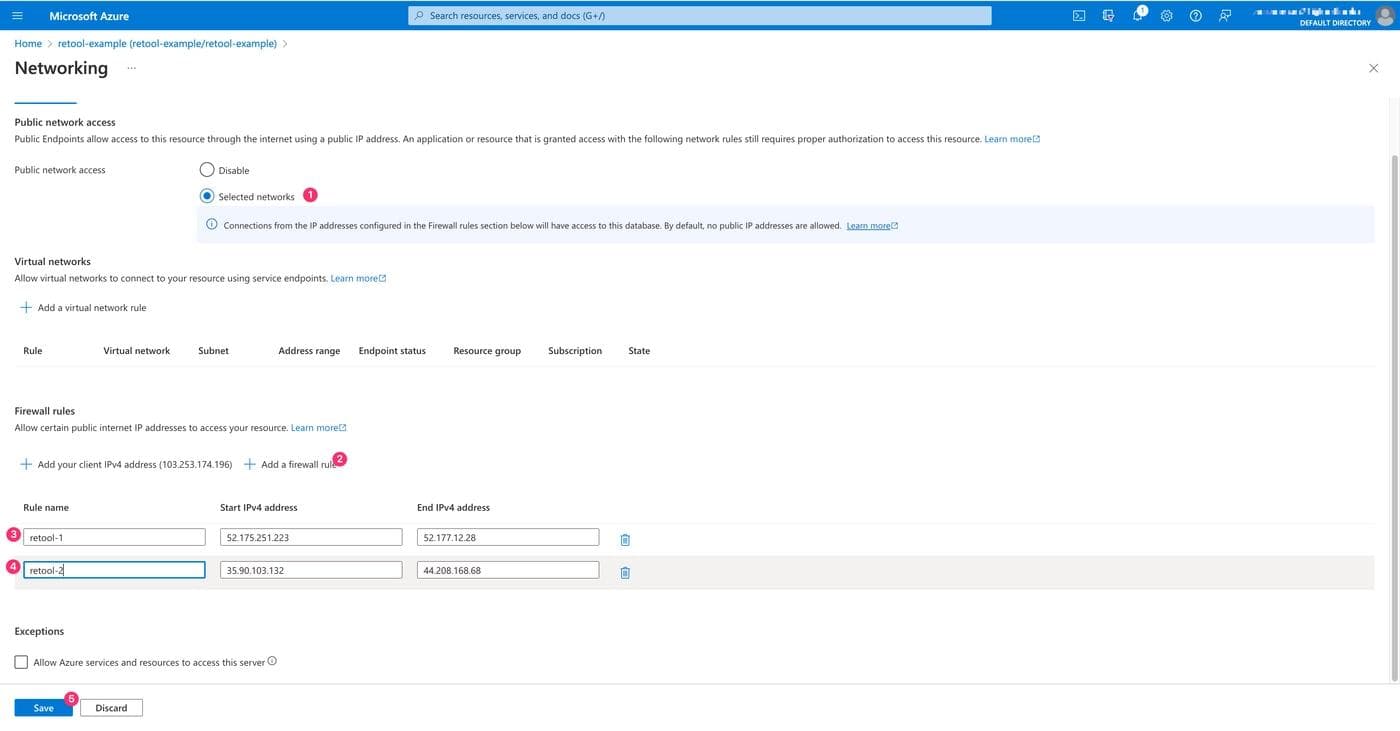
Task: Open the retool-example breadcrumb
Action: pyautogui.click(x=167, y=44)
